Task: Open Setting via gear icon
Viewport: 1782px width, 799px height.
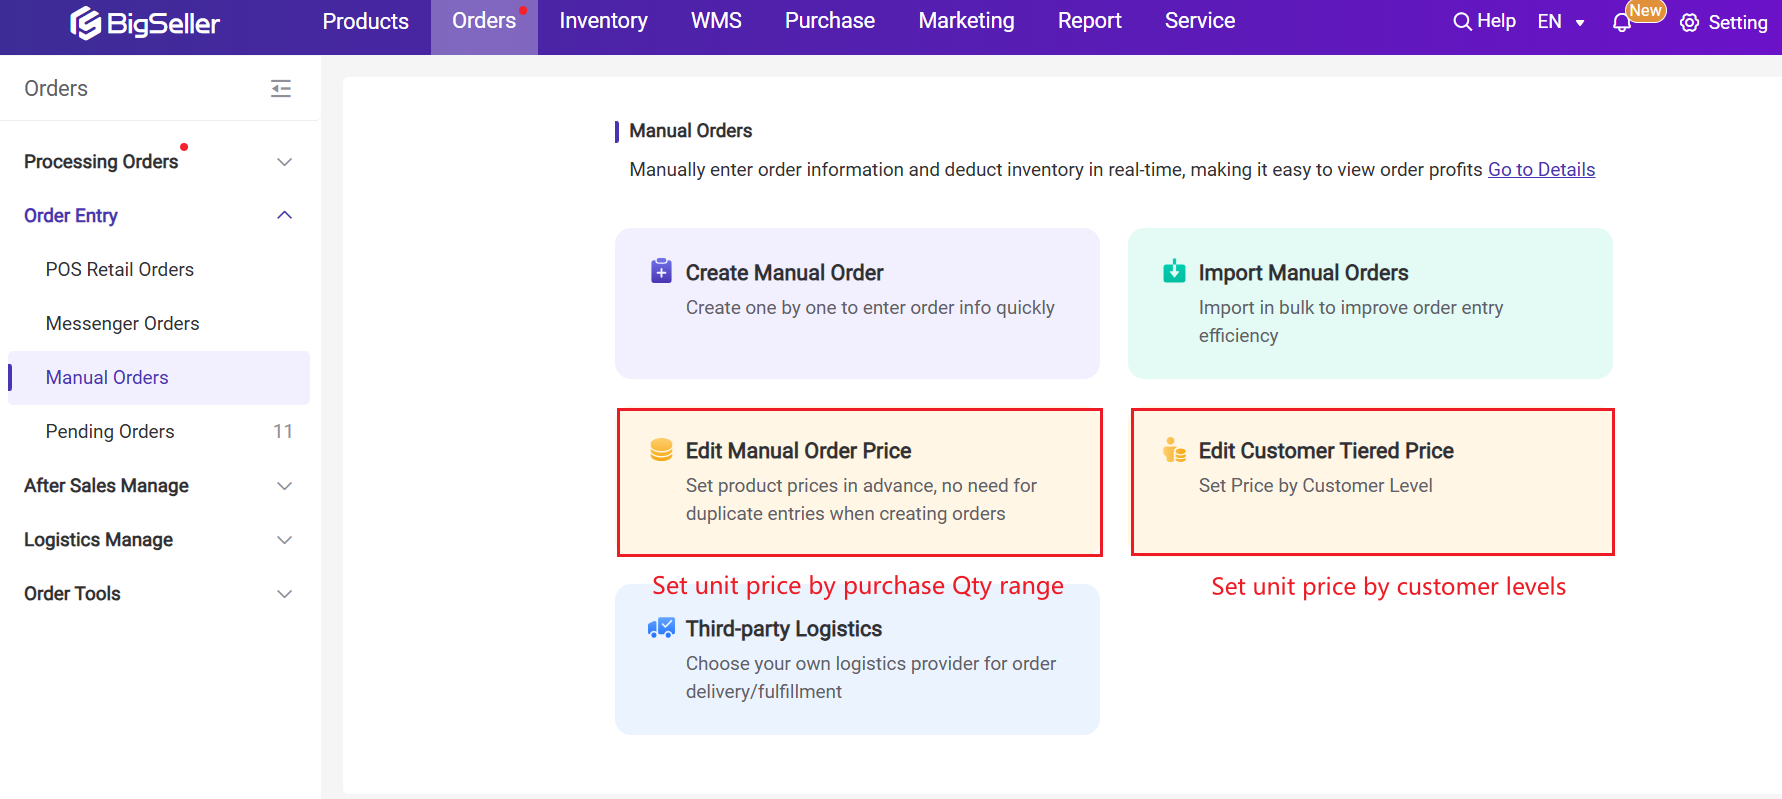Action: pyautogui.click(x=1690, y=23)
